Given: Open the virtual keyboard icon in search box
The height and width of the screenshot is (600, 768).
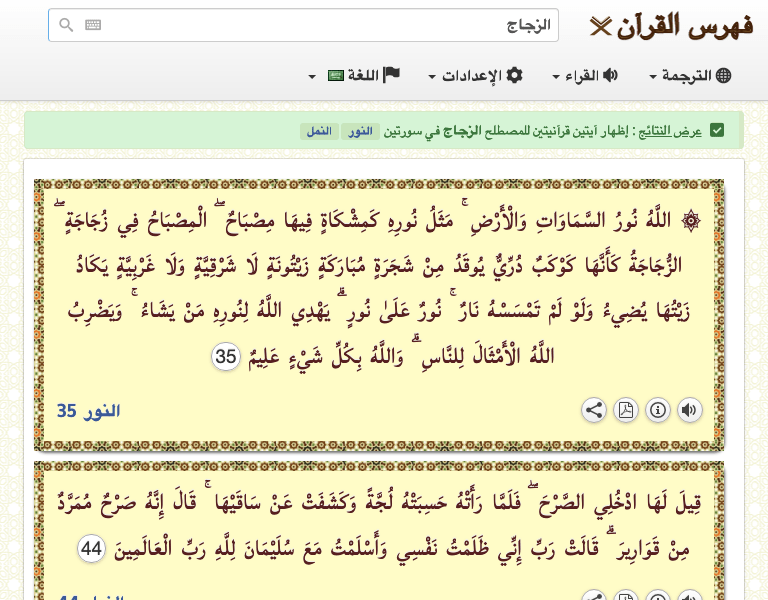Looking at the screenshot, I should (93, 25).
